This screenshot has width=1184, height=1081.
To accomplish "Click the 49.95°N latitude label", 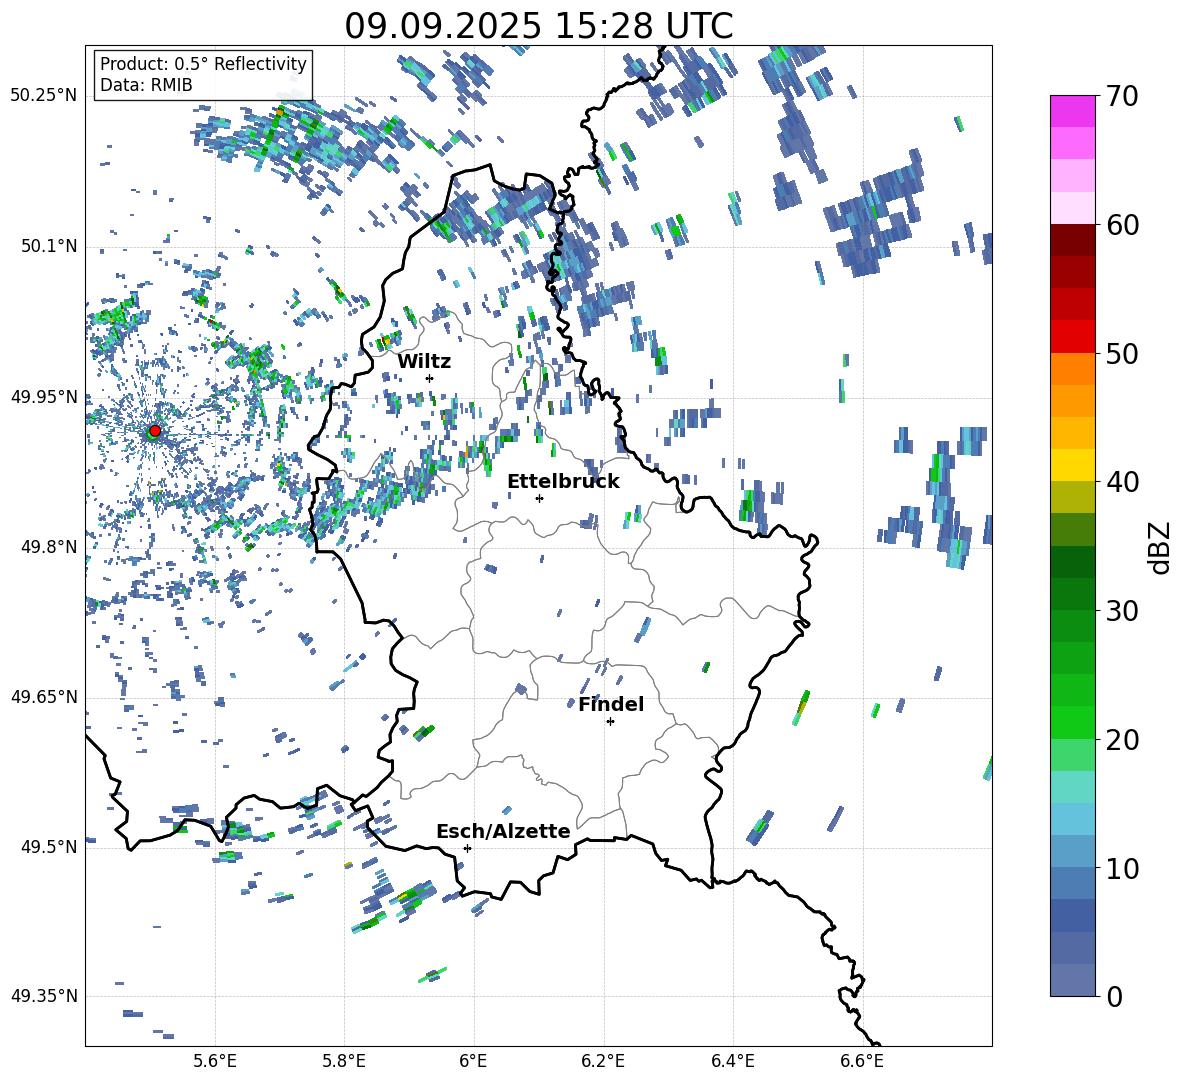I will 44,397.
